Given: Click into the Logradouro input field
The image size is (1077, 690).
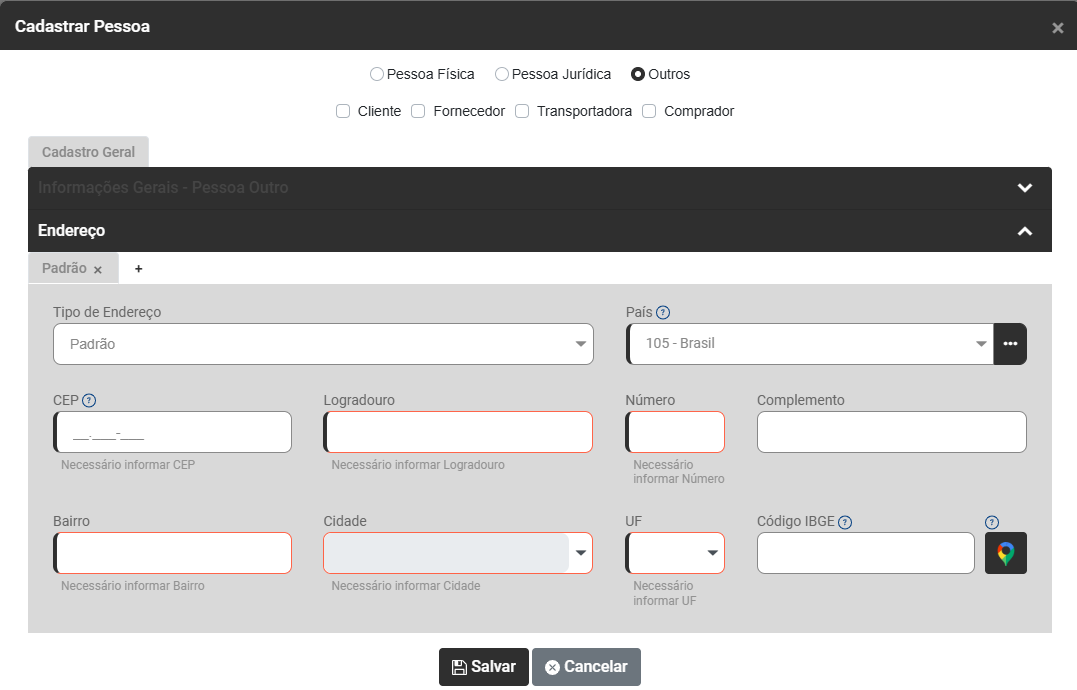Looking at the screenshot, I should coord(458,432).
